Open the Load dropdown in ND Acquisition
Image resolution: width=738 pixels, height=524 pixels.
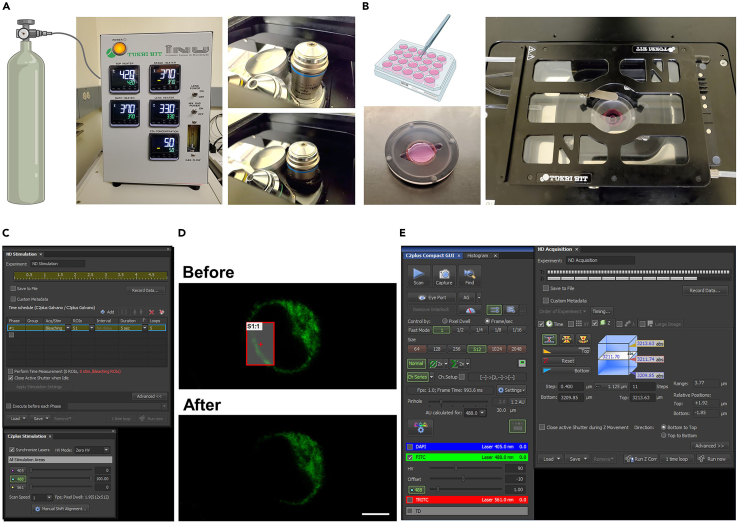(551, 458)
